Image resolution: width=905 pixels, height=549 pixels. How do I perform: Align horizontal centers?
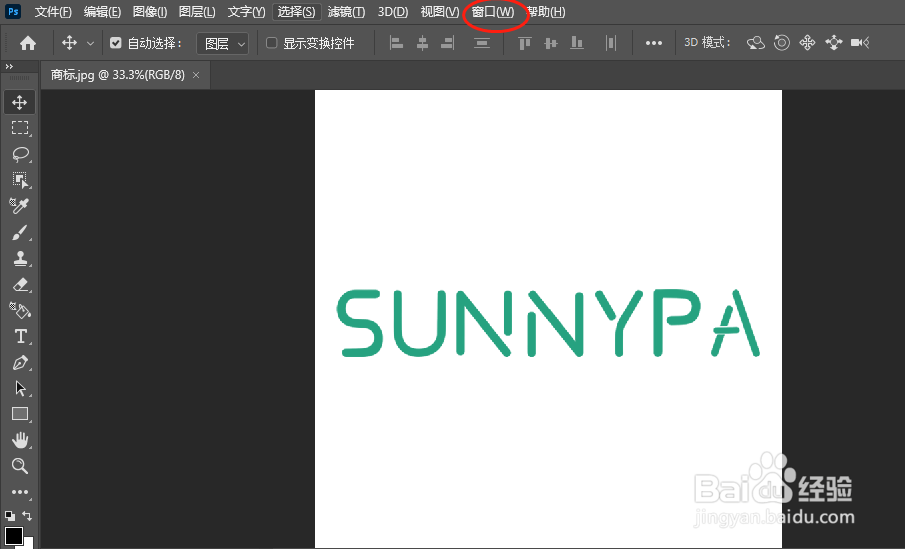(x=422, y=43)
